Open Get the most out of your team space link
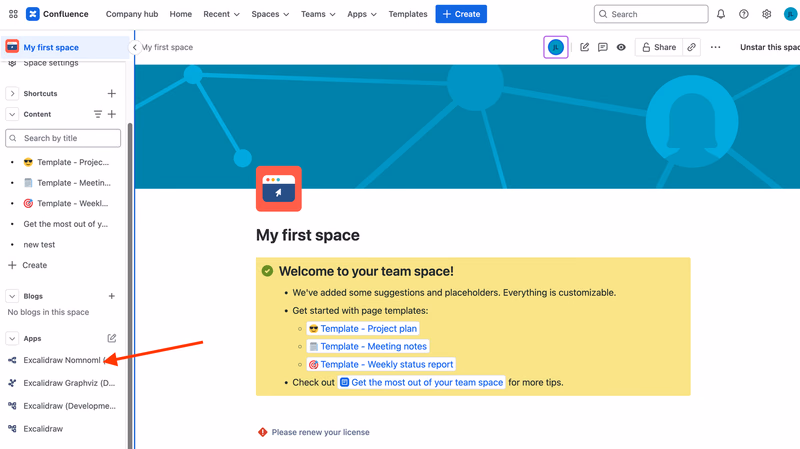Viewport: 800px width, 449px height. pos(421,382)
